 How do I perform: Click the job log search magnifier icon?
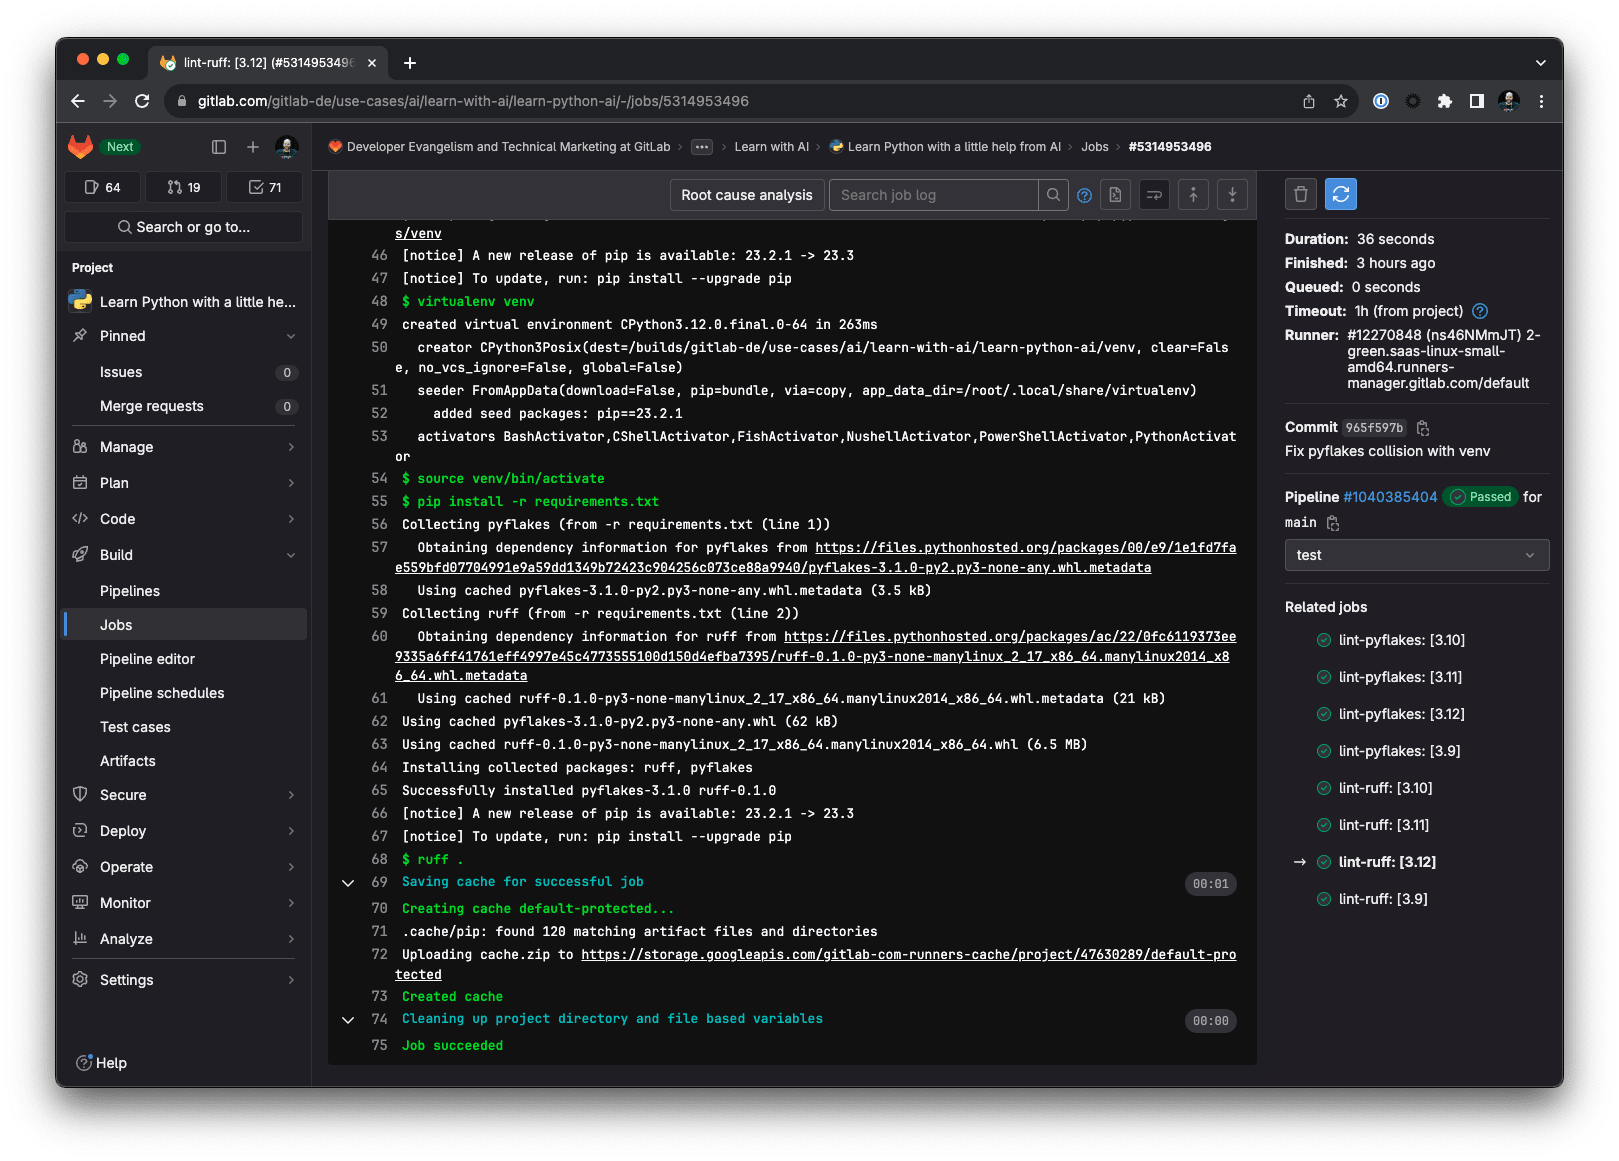[1053, 195]
